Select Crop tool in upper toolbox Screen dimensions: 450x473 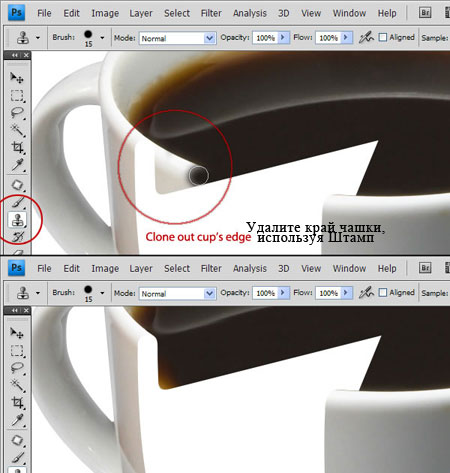tap(17, 147)
